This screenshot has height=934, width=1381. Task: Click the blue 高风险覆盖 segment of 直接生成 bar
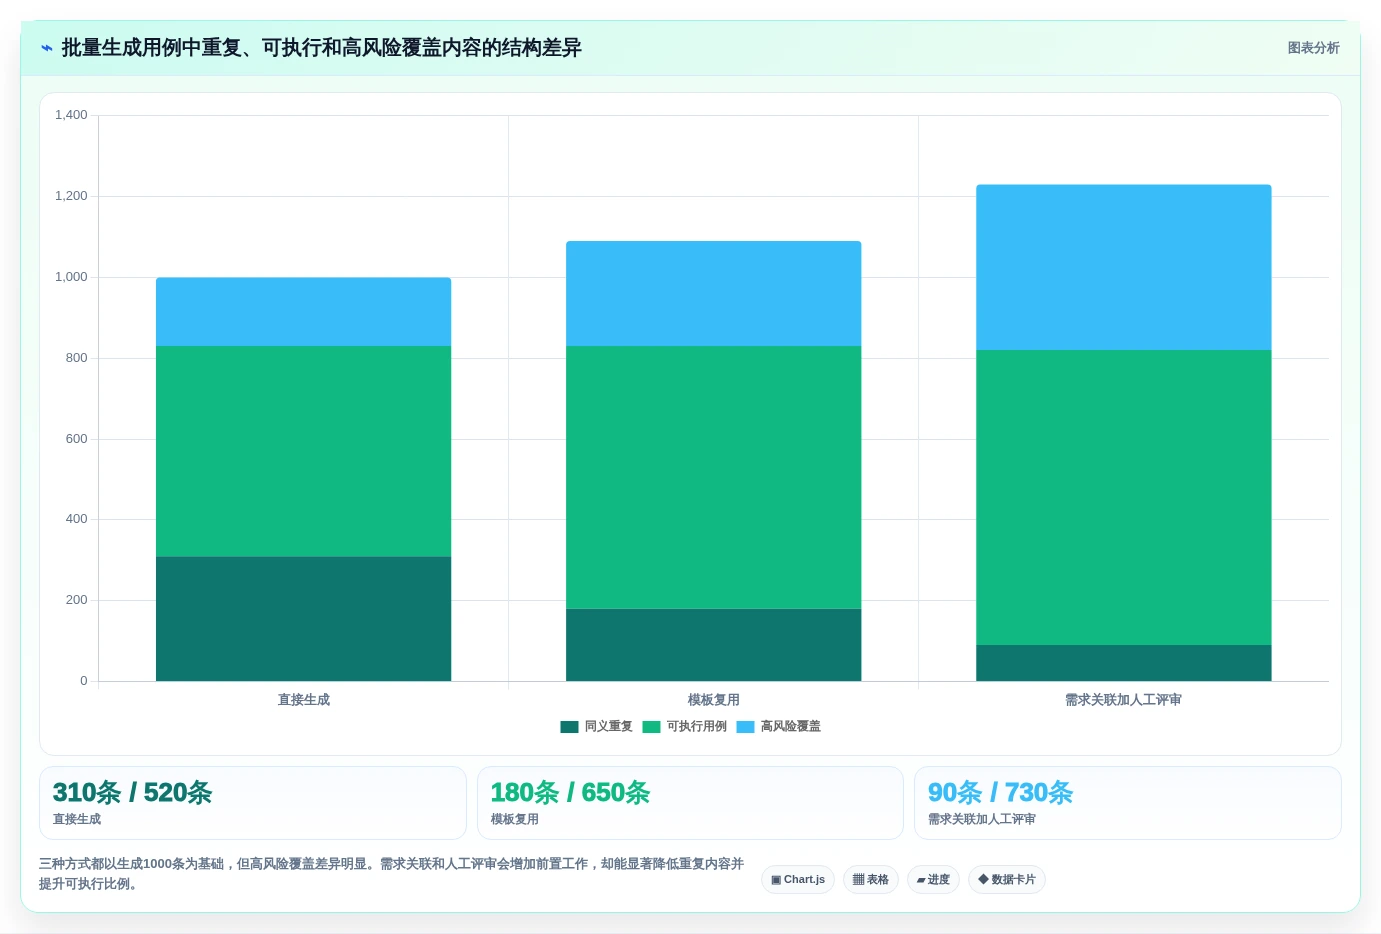[304, 312]
